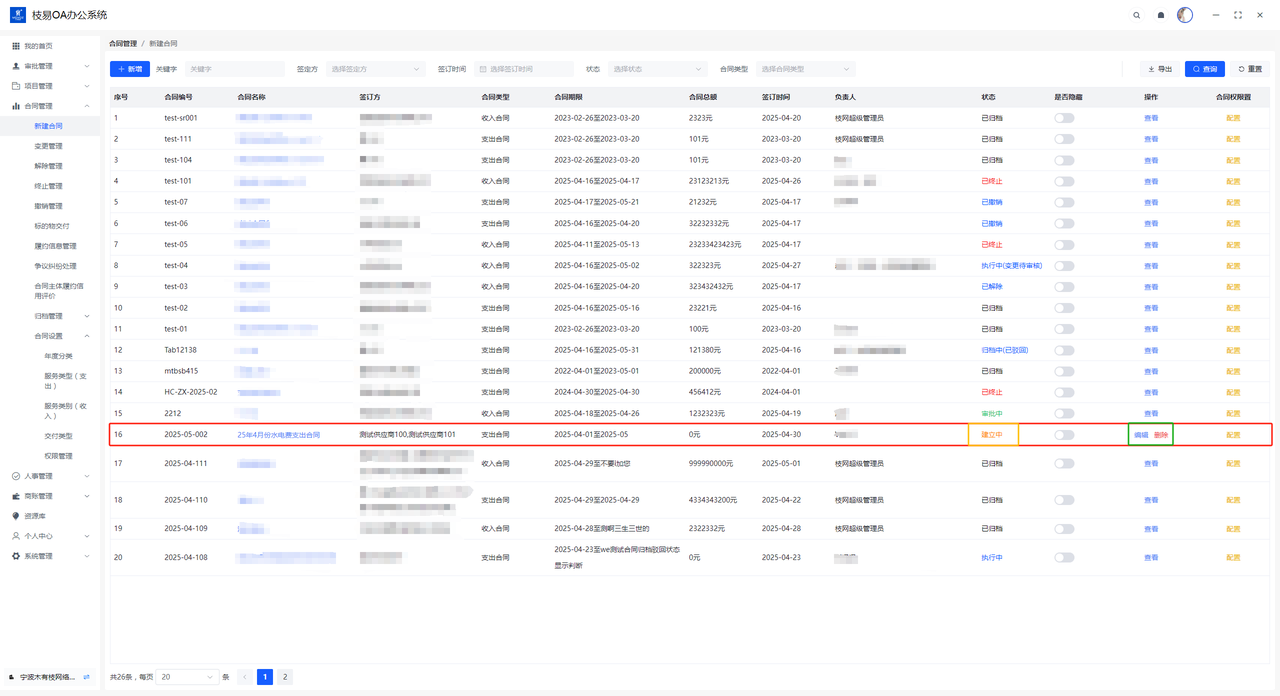Open the page size dropdown showing 20
1280x696 pixels.
187,677
